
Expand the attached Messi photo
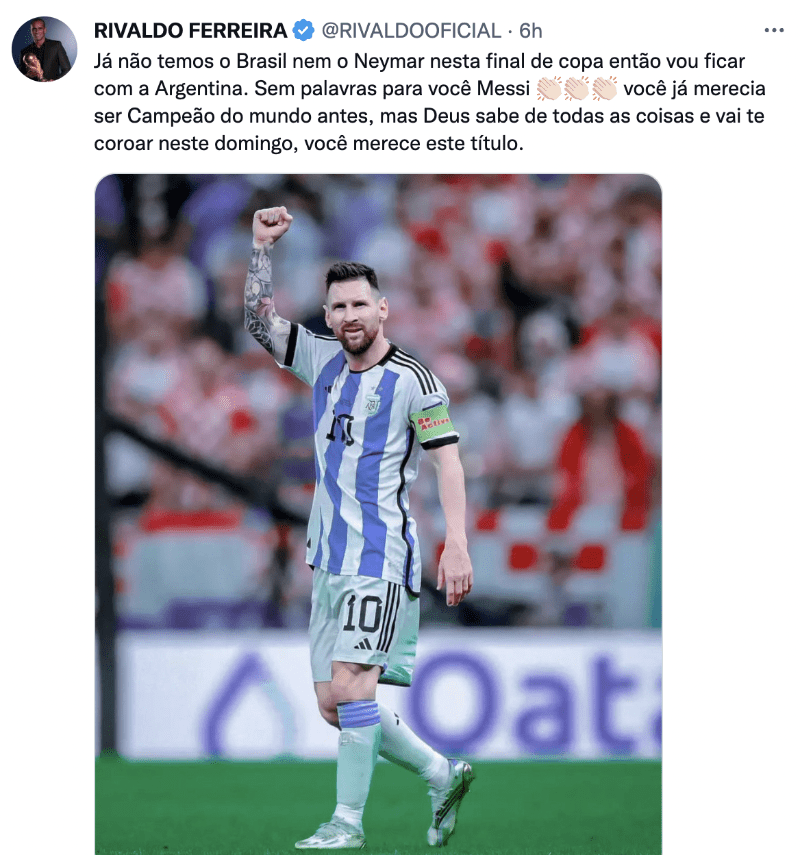[x=378, y=514]
